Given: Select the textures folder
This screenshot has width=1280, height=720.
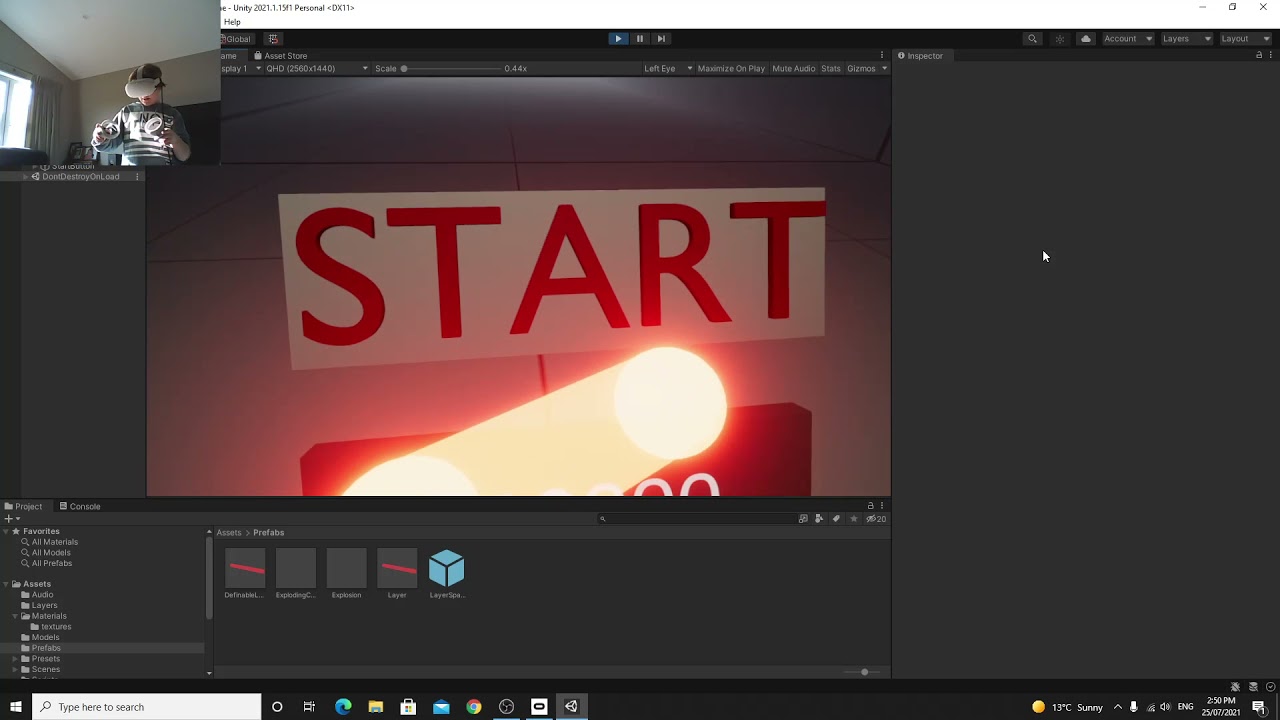Looking at the screenshot, I should pos(56,627).
